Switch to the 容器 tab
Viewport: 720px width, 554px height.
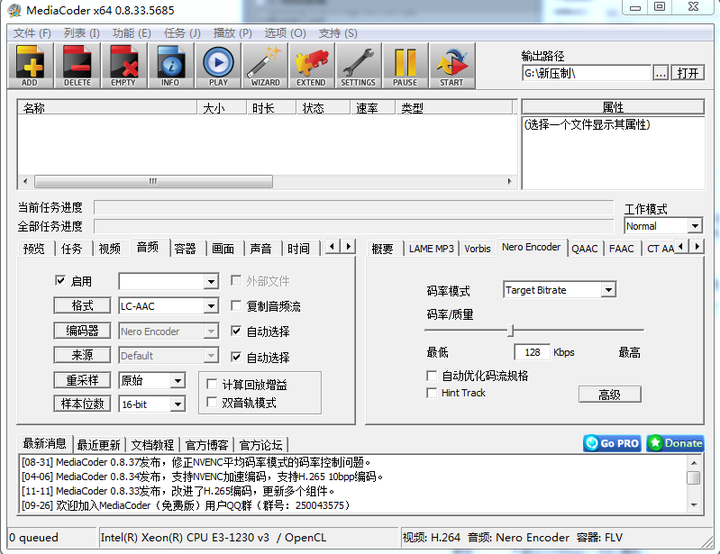click(185, 249)
